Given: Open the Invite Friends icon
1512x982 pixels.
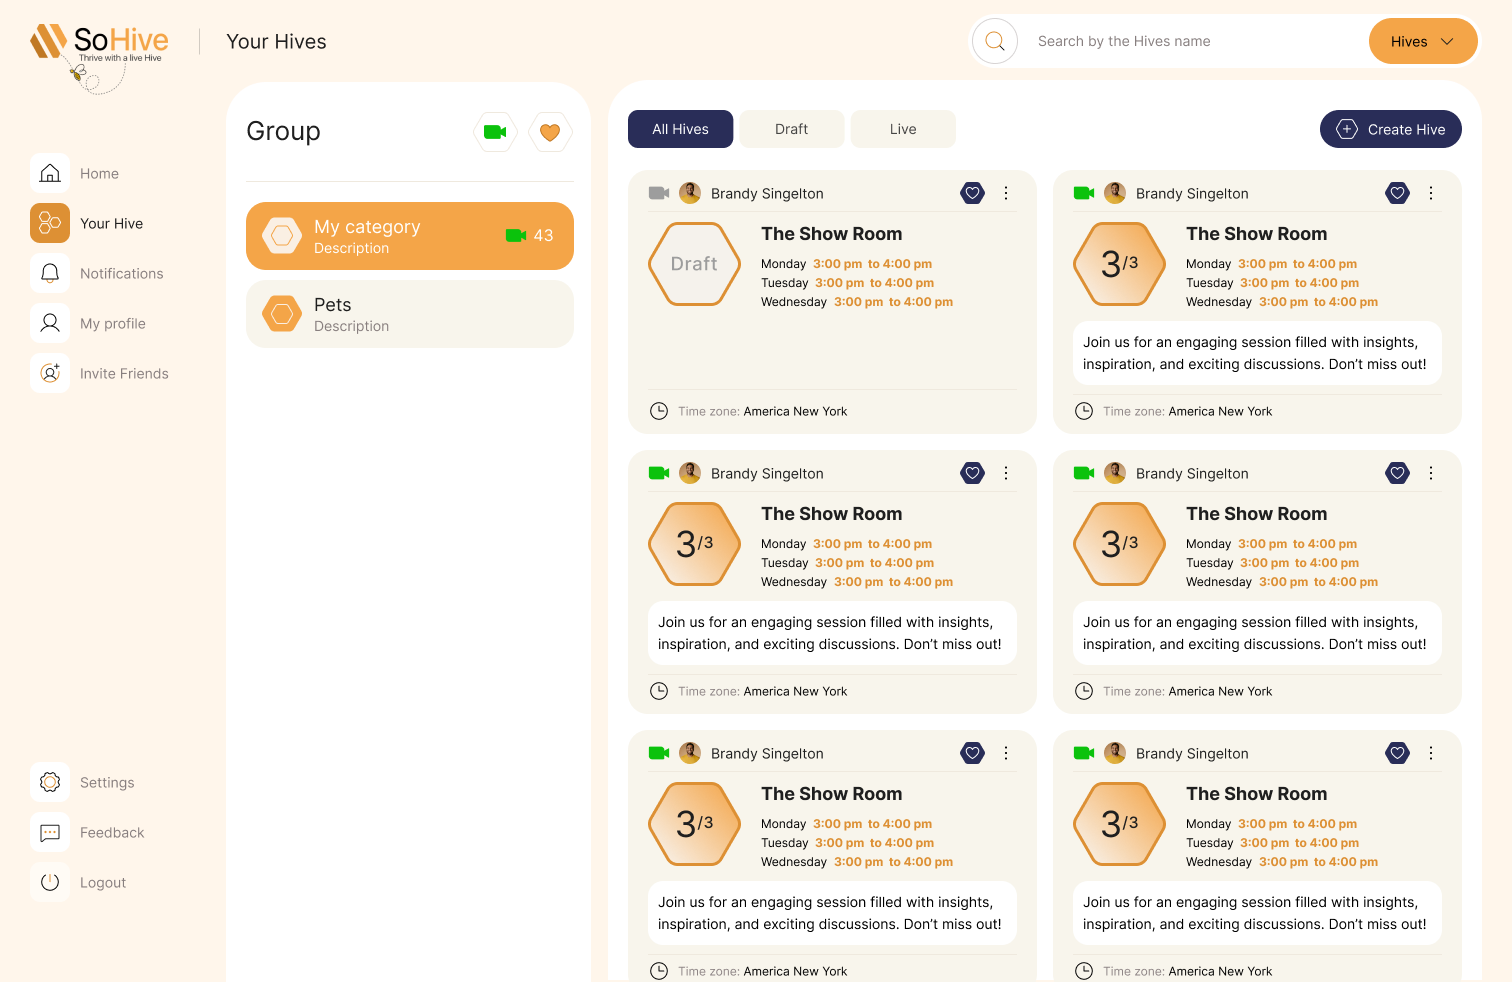Looking at the screenshot, I should coord(50,373).
